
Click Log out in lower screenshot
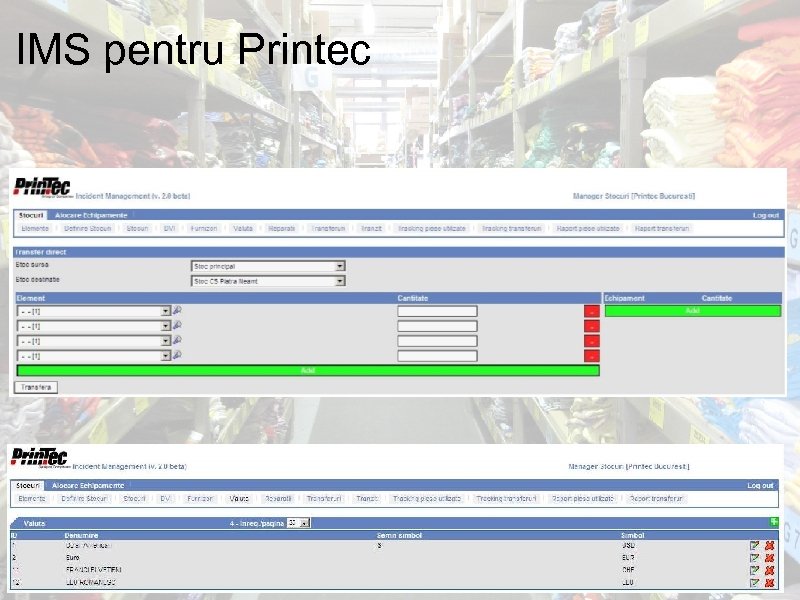tap(760, 485)
